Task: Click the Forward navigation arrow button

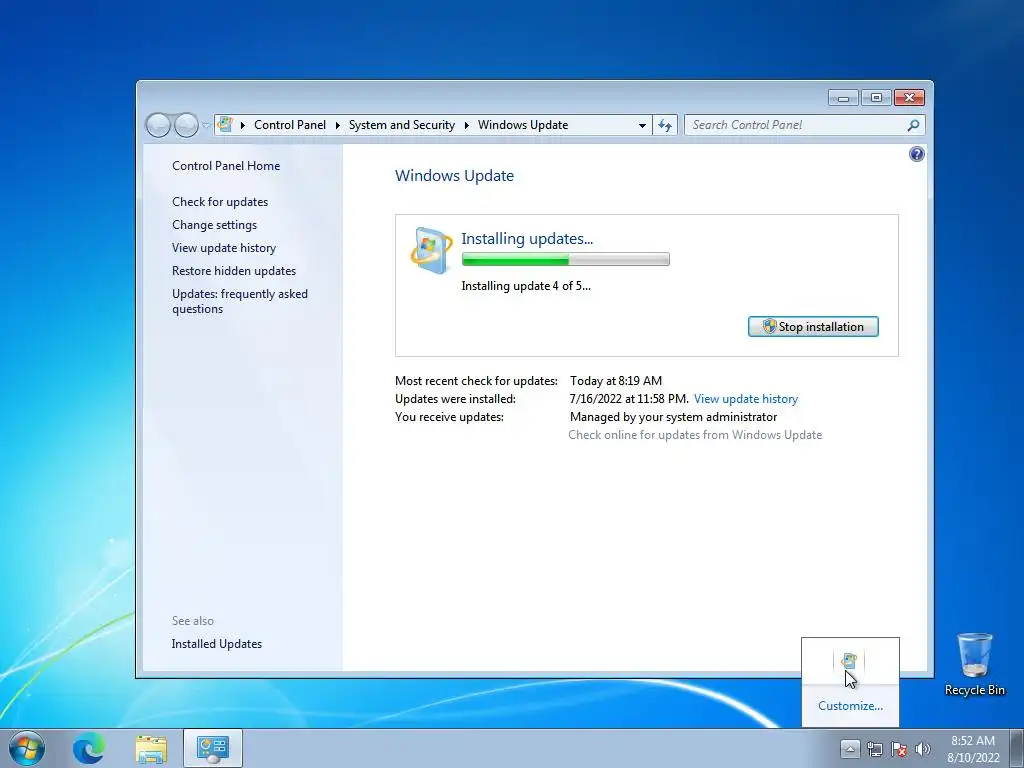Action: (x=186, y=125)
